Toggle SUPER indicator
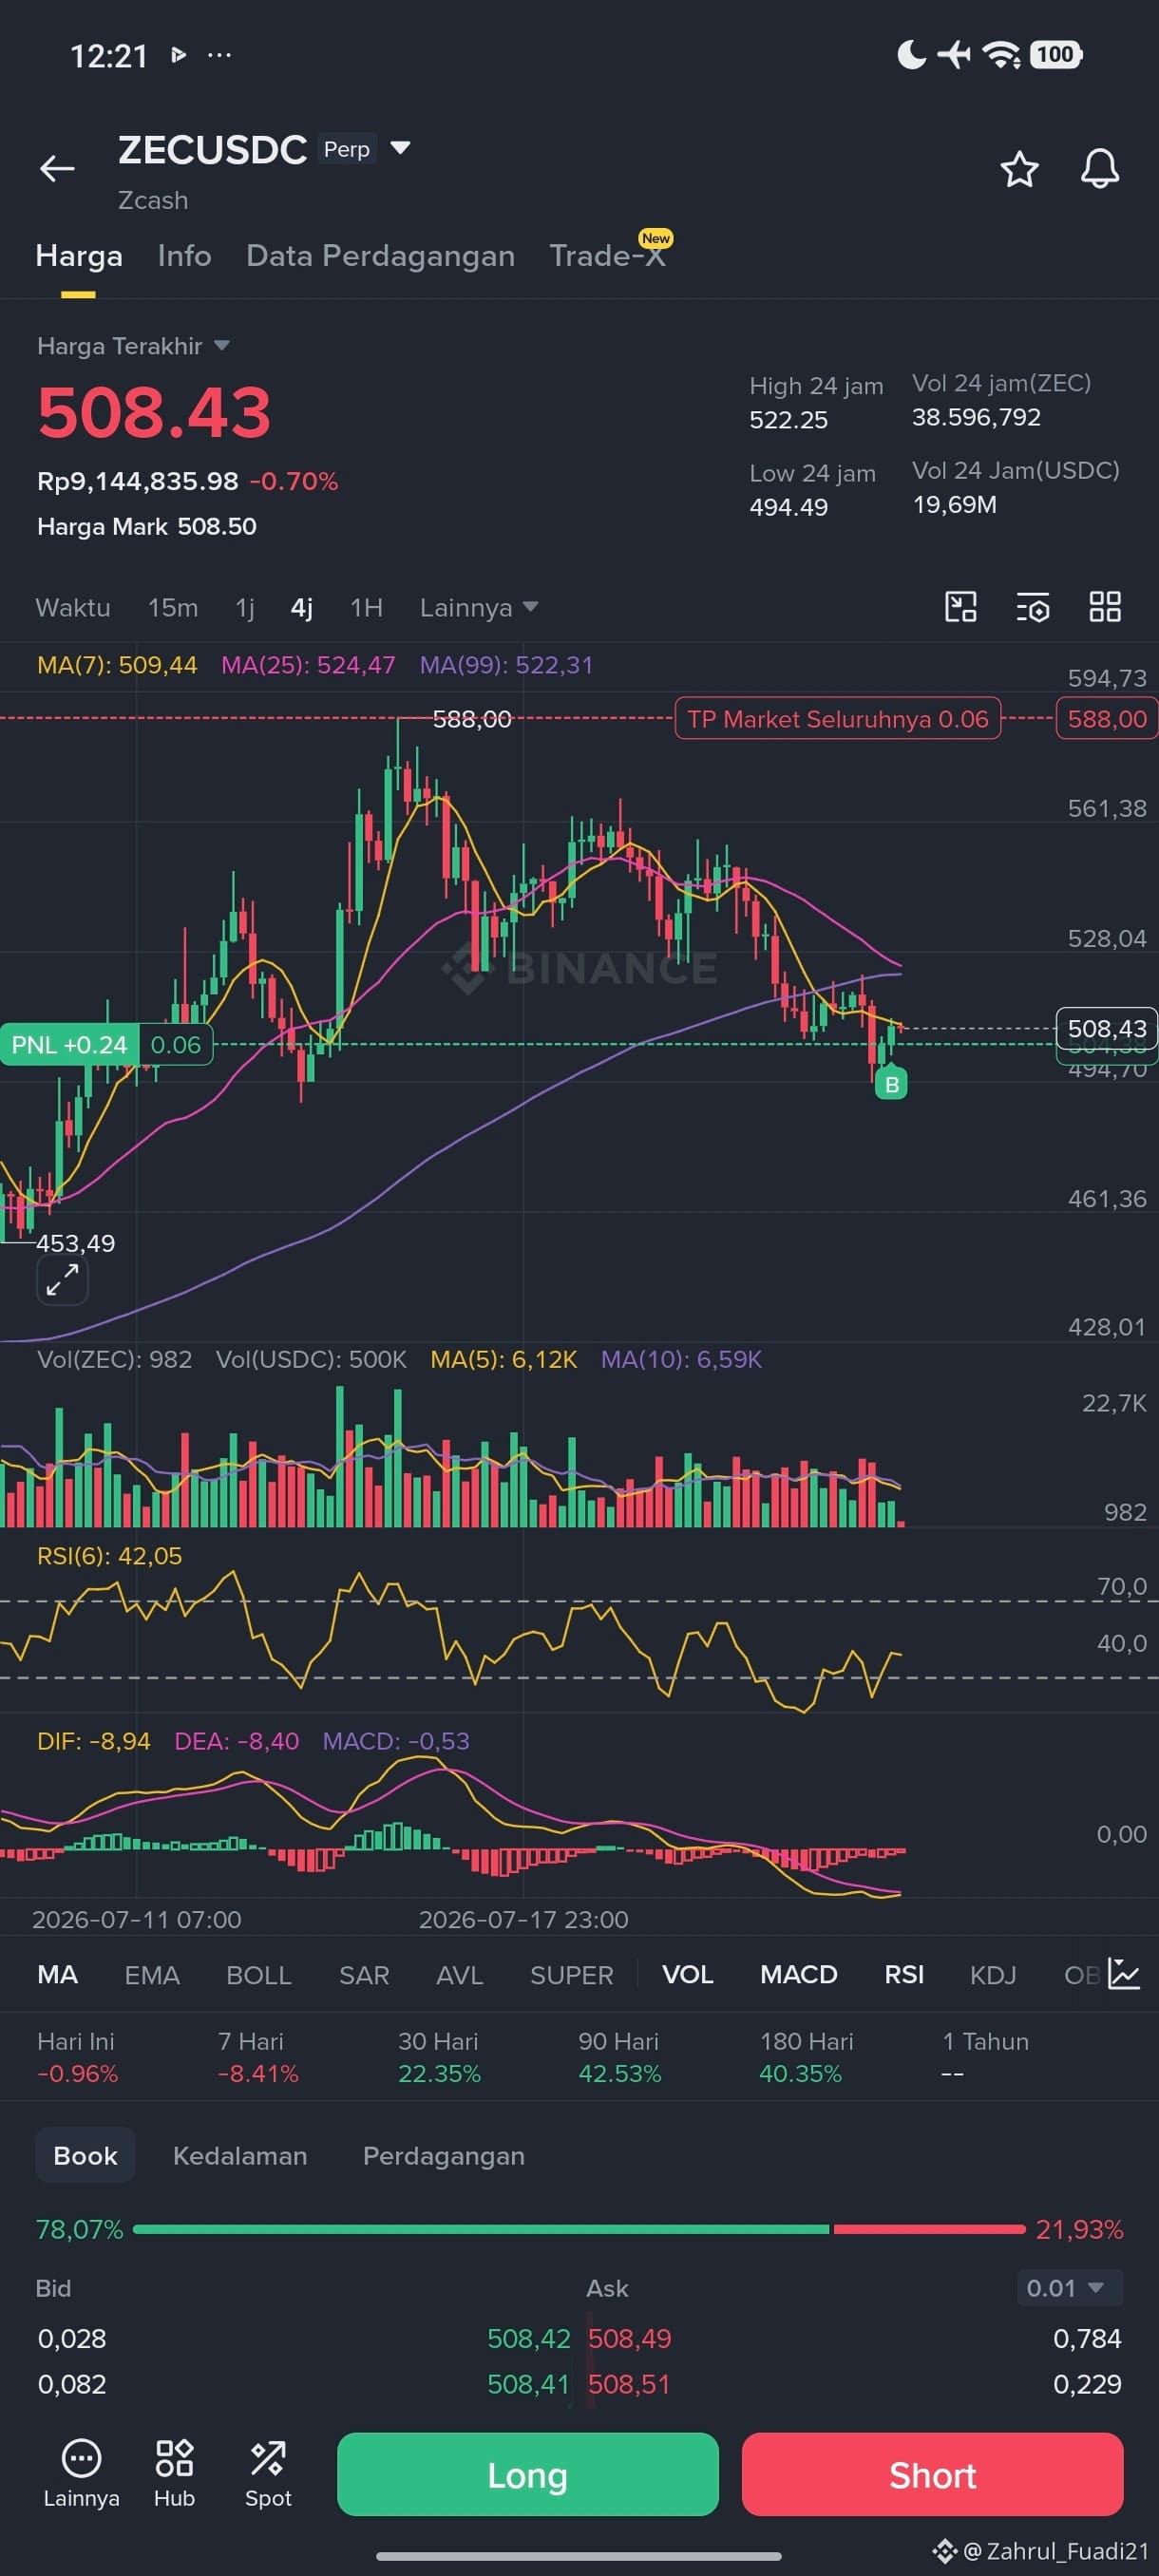This screenshot has height=2576, width=1159. tap(571, 1975)
